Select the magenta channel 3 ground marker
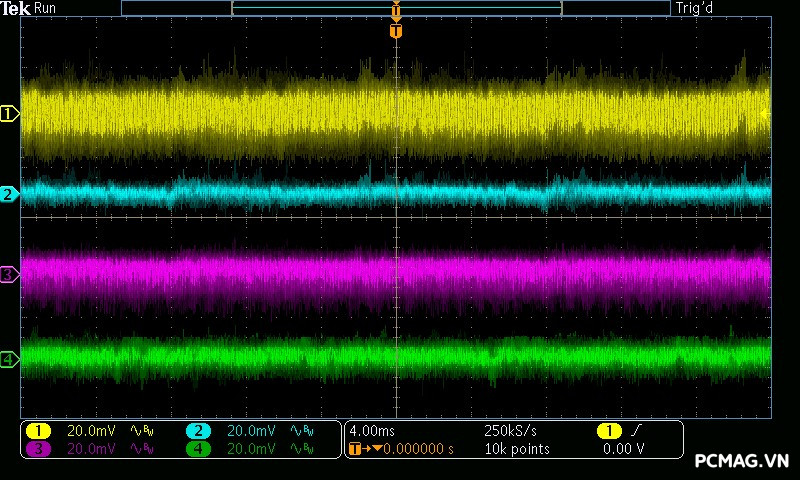Viewport: 800px width, 480px height. point(10,274)
